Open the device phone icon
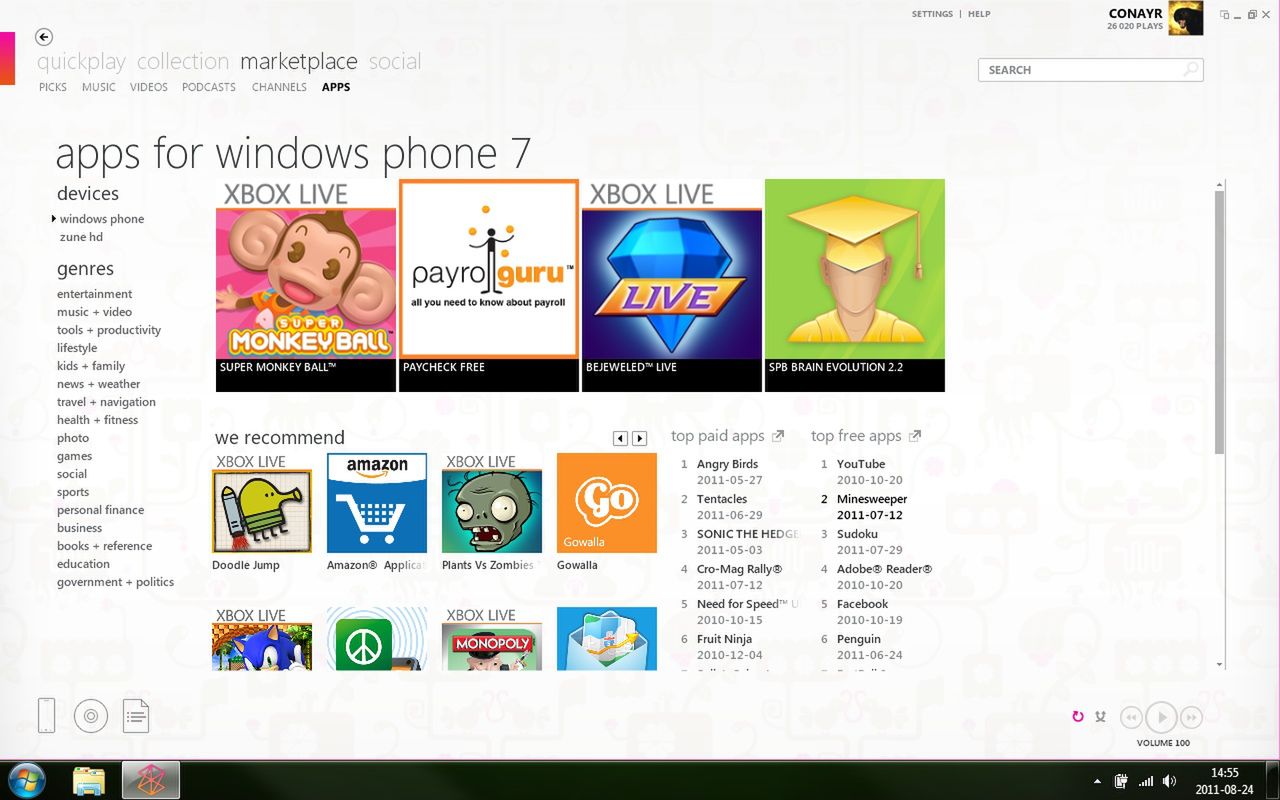The image size is (1280, 800). coord(46,715)
